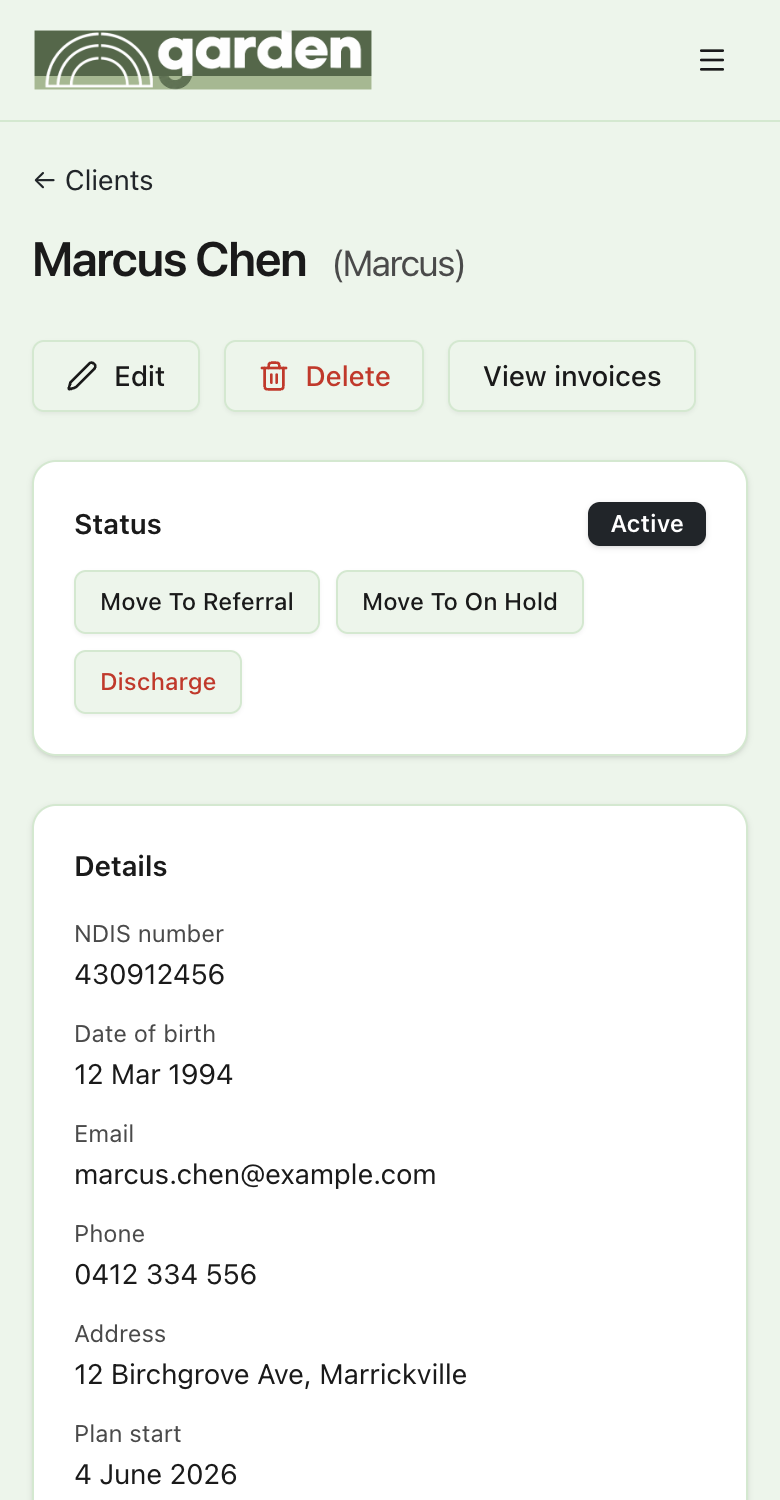
Task: Select Move To On Hold
Action: pos(460,602)
